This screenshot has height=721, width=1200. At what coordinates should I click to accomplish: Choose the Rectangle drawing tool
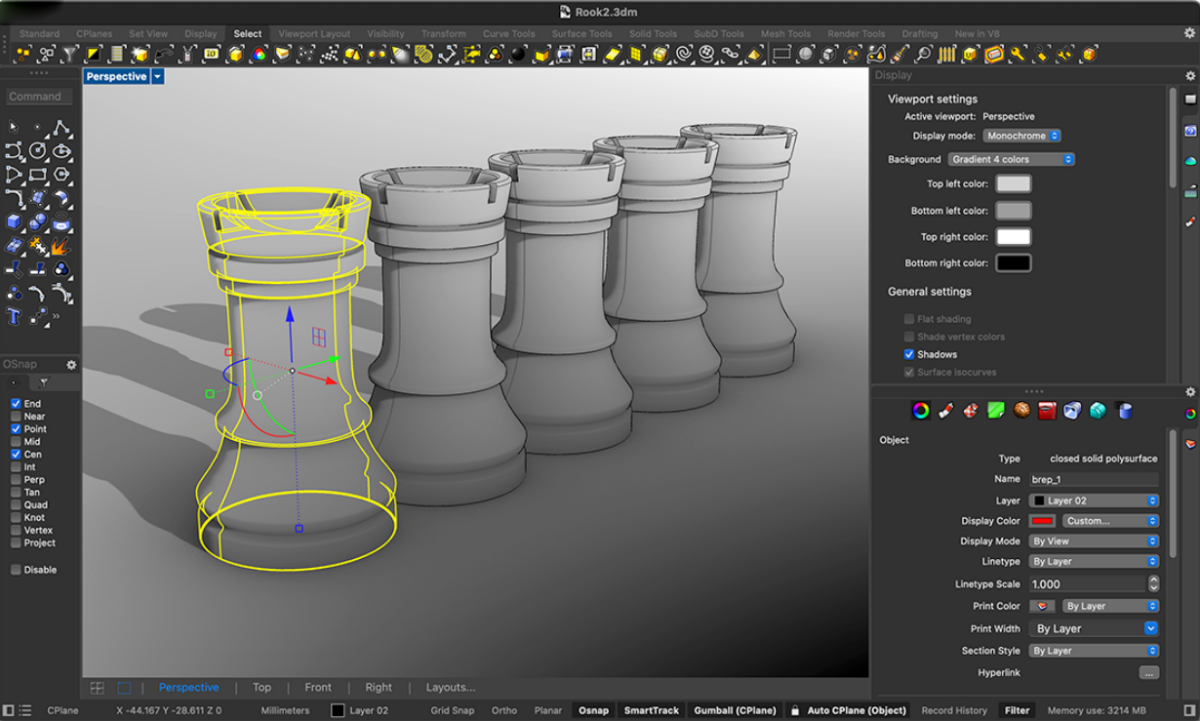tap(37, 175)
